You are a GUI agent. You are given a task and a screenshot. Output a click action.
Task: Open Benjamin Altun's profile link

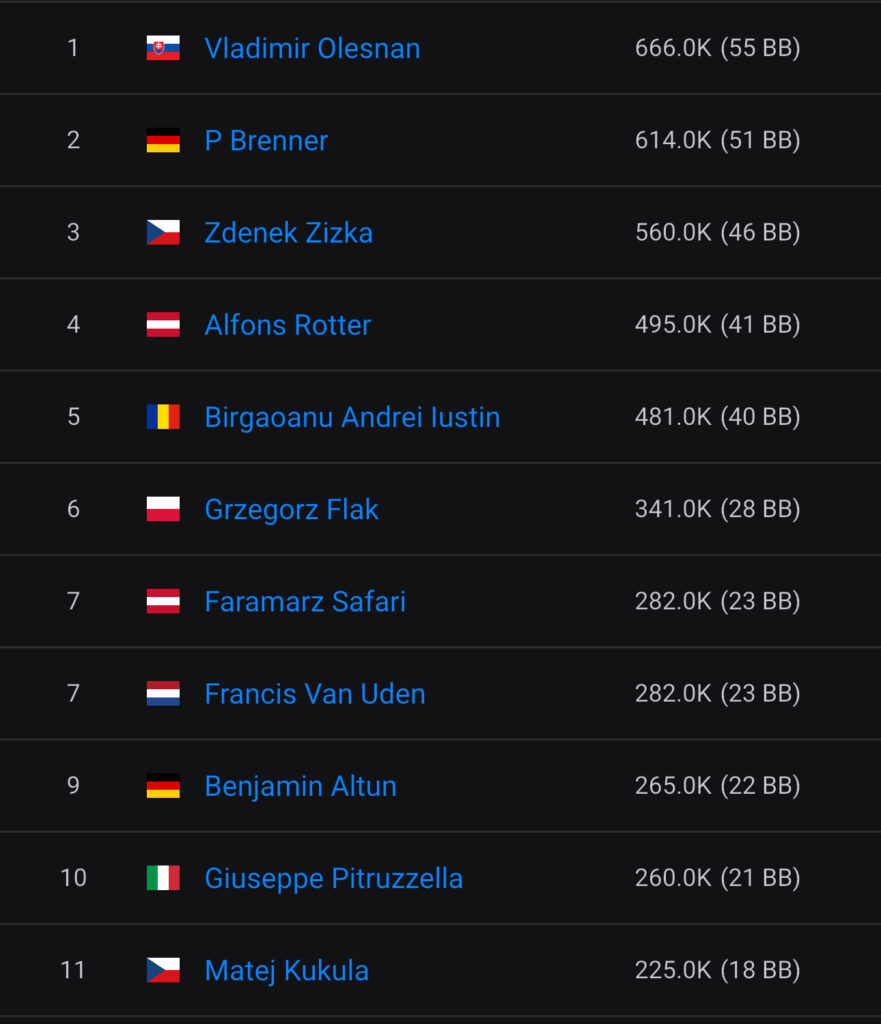[x=300, y=786]
